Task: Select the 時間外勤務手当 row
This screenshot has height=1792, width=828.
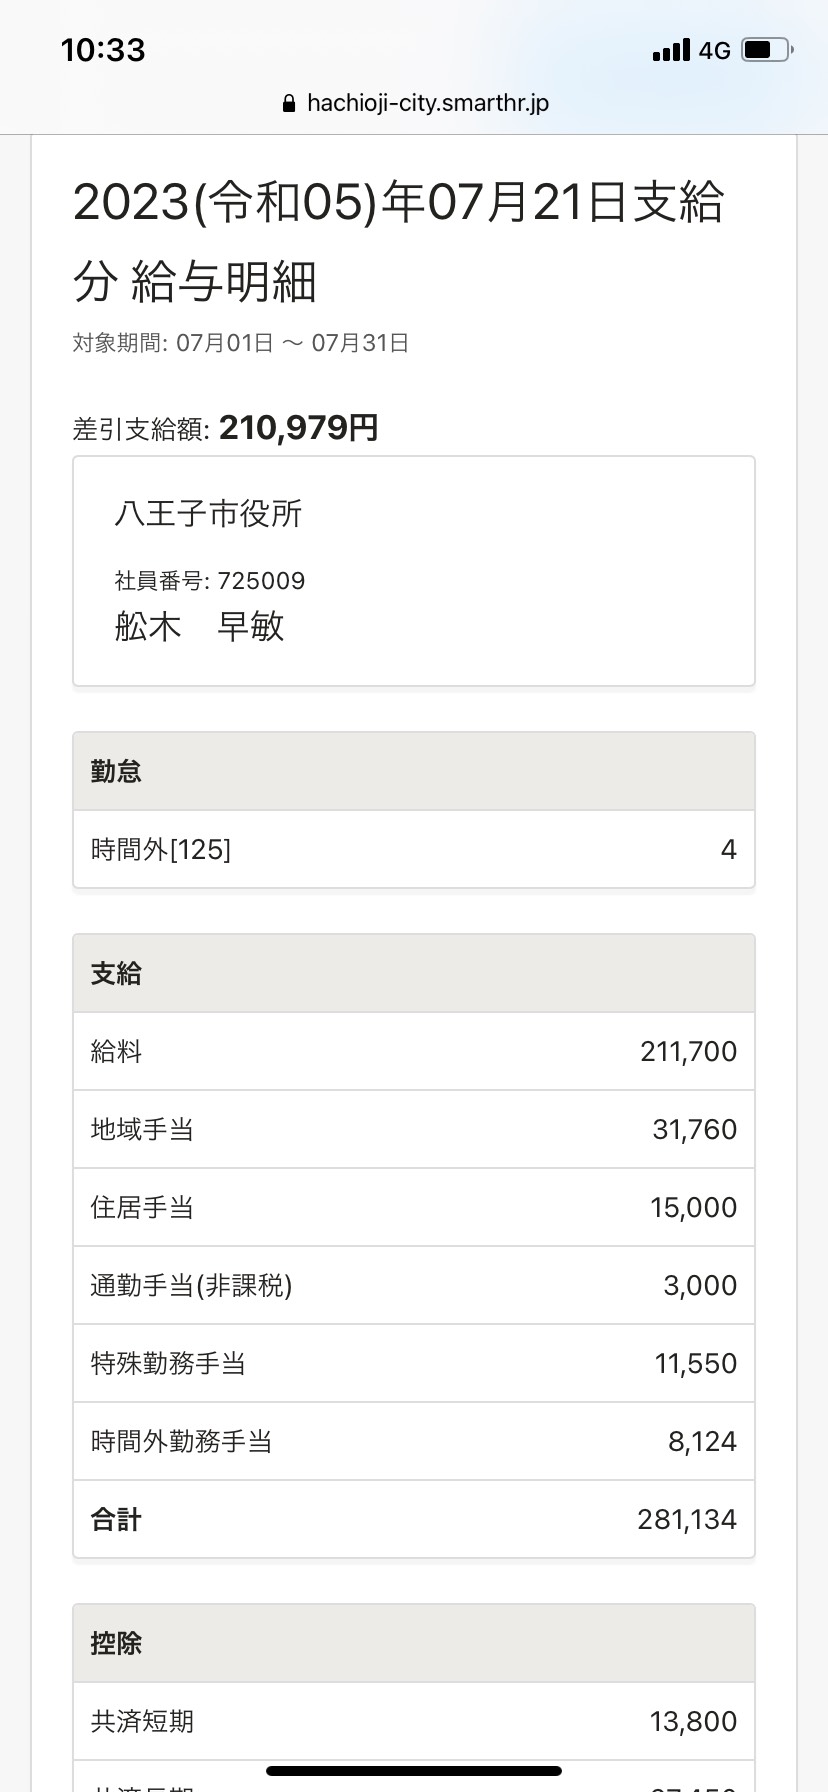Action: click(x=414, y=1441)
